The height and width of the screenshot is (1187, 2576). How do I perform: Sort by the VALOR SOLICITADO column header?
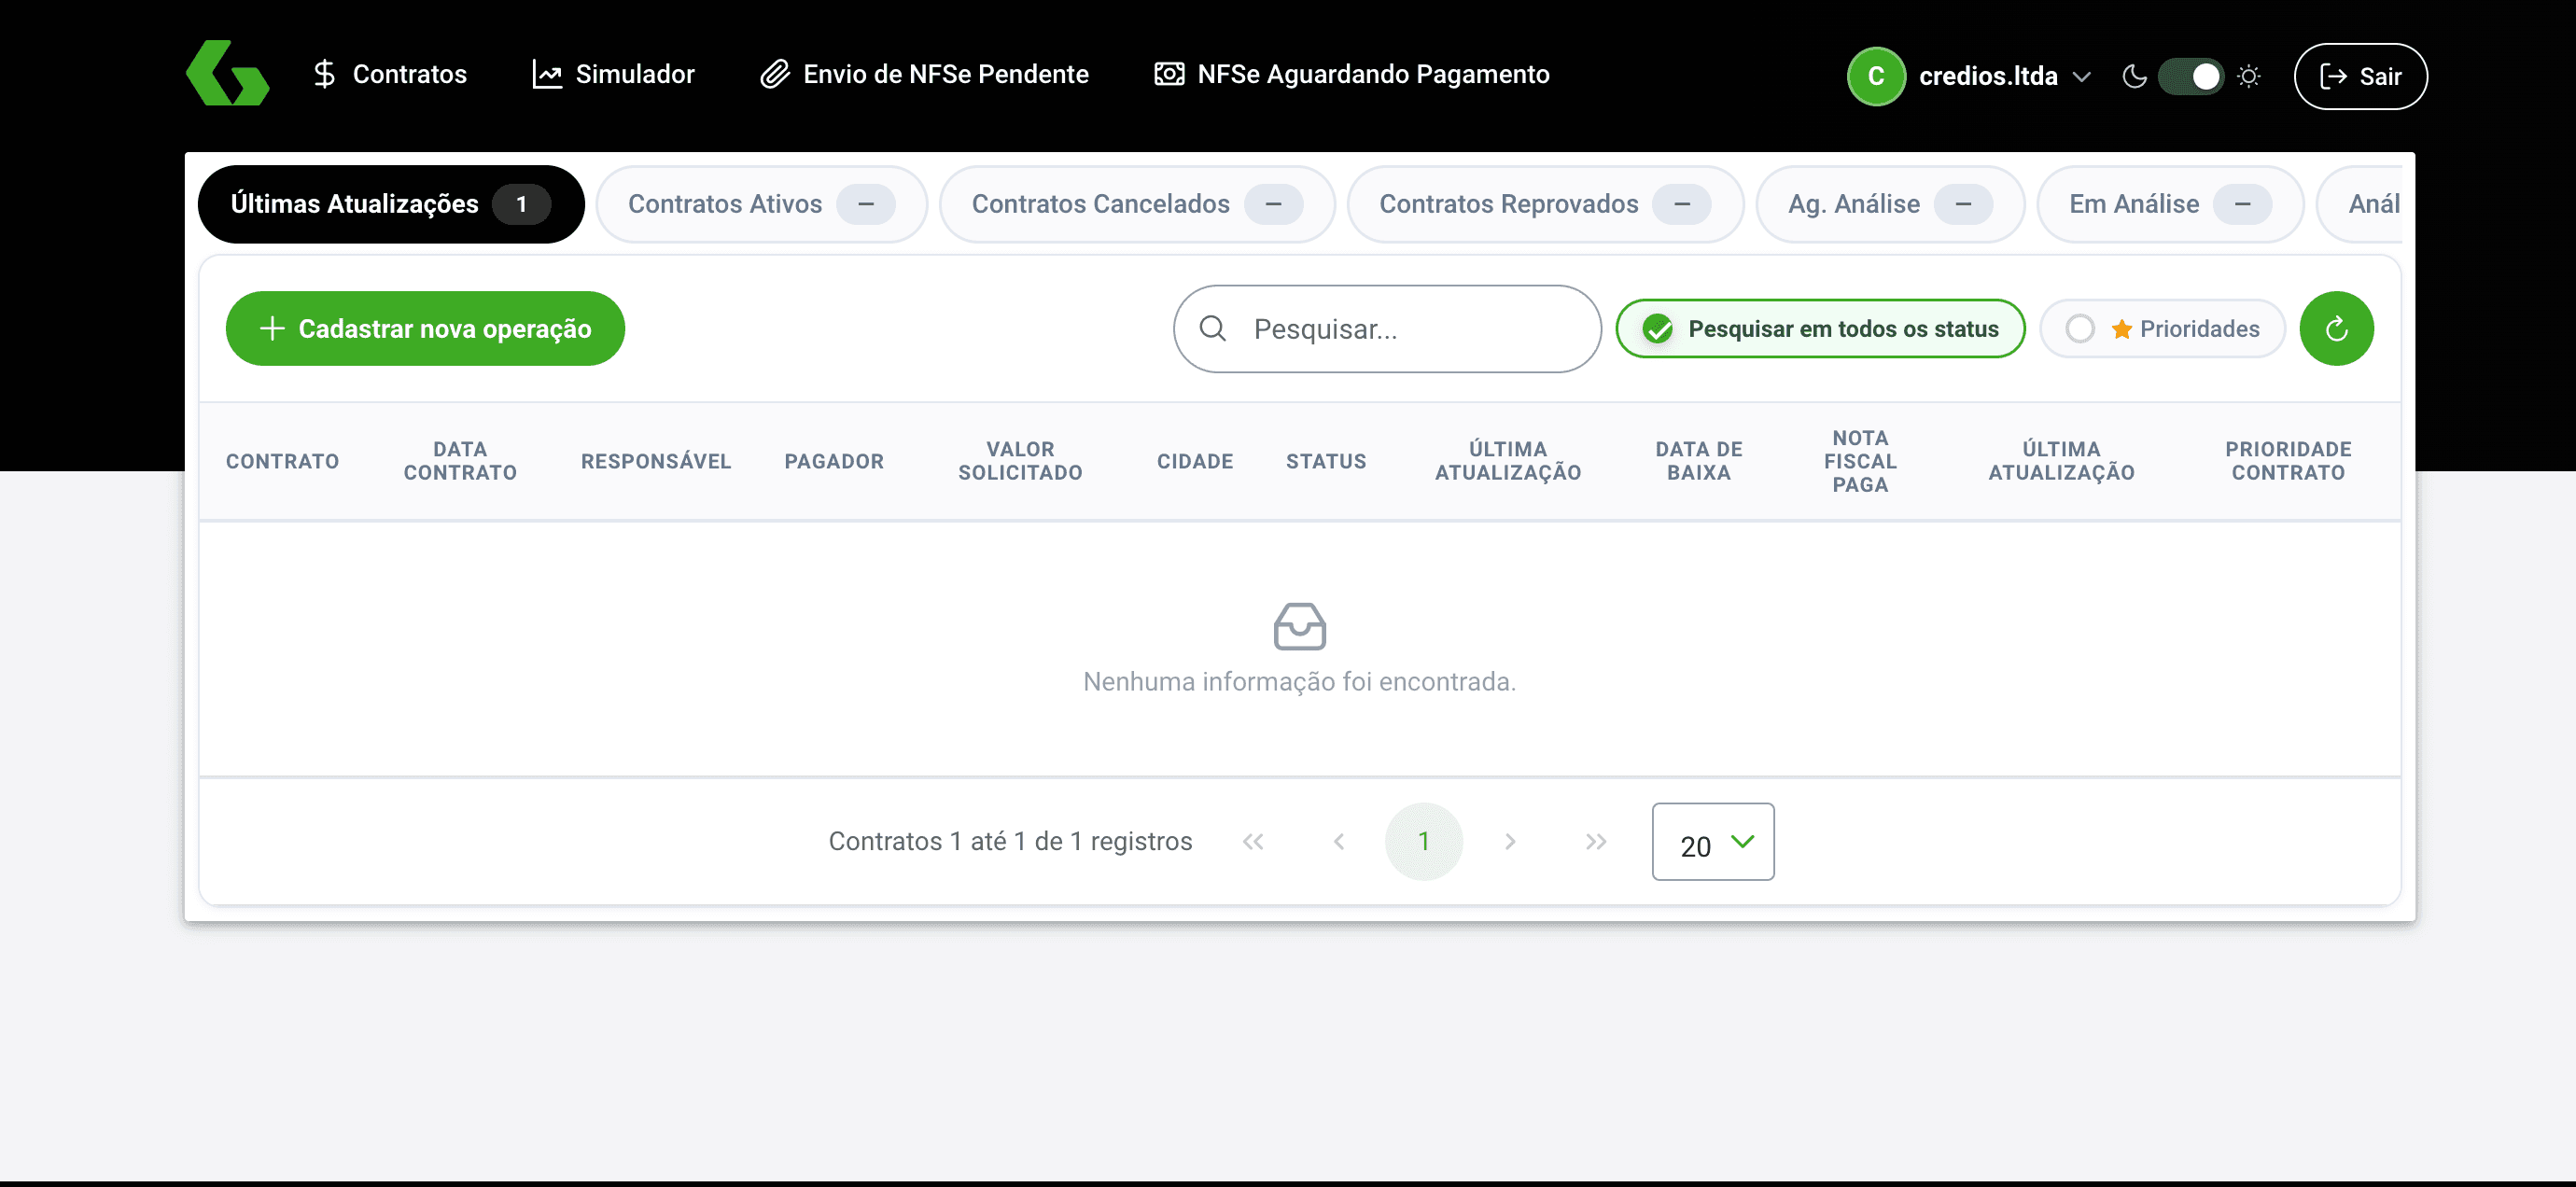1020,461
